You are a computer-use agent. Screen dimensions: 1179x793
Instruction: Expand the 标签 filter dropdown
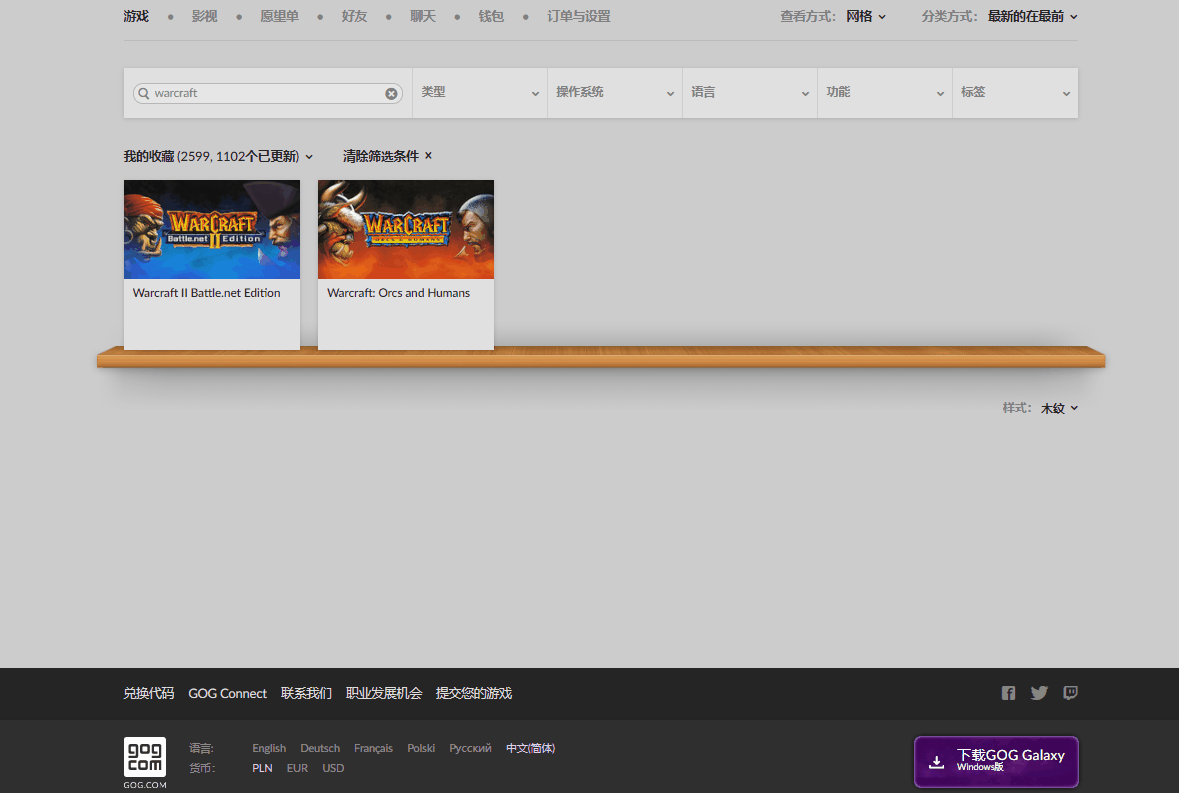(x=1015, y=93)
